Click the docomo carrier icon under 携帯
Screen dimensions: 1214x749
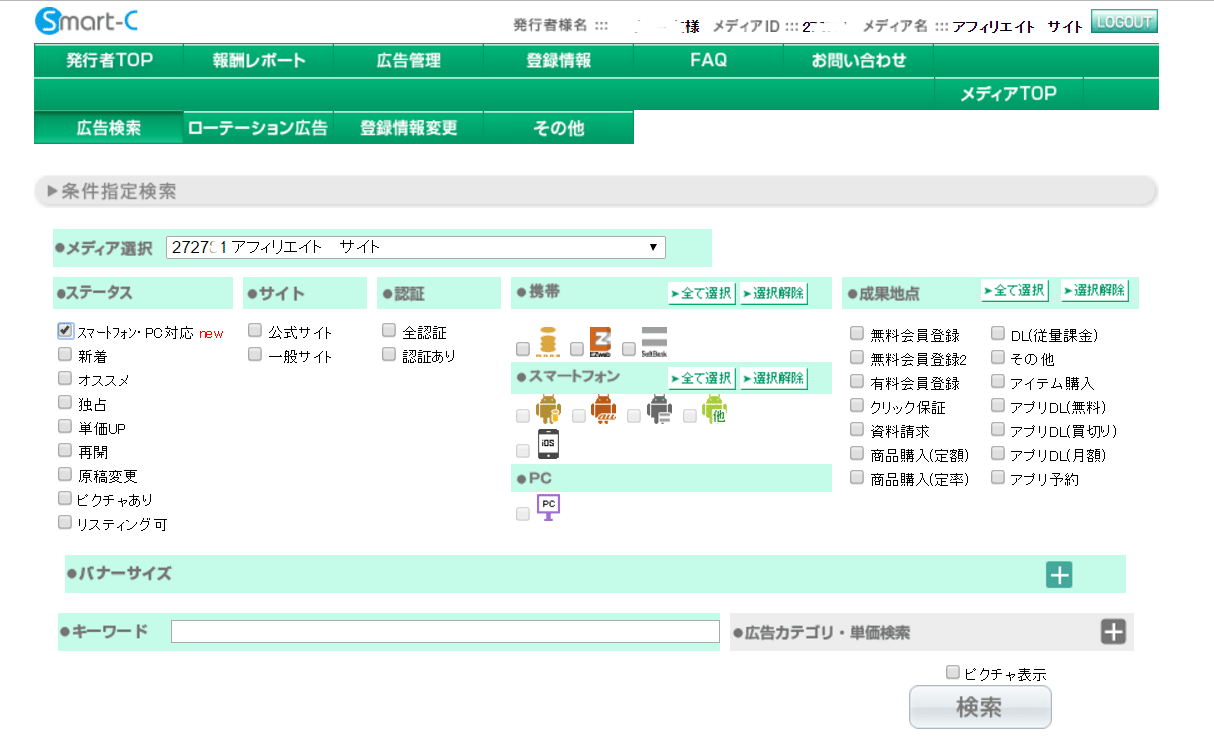(547, 341)
